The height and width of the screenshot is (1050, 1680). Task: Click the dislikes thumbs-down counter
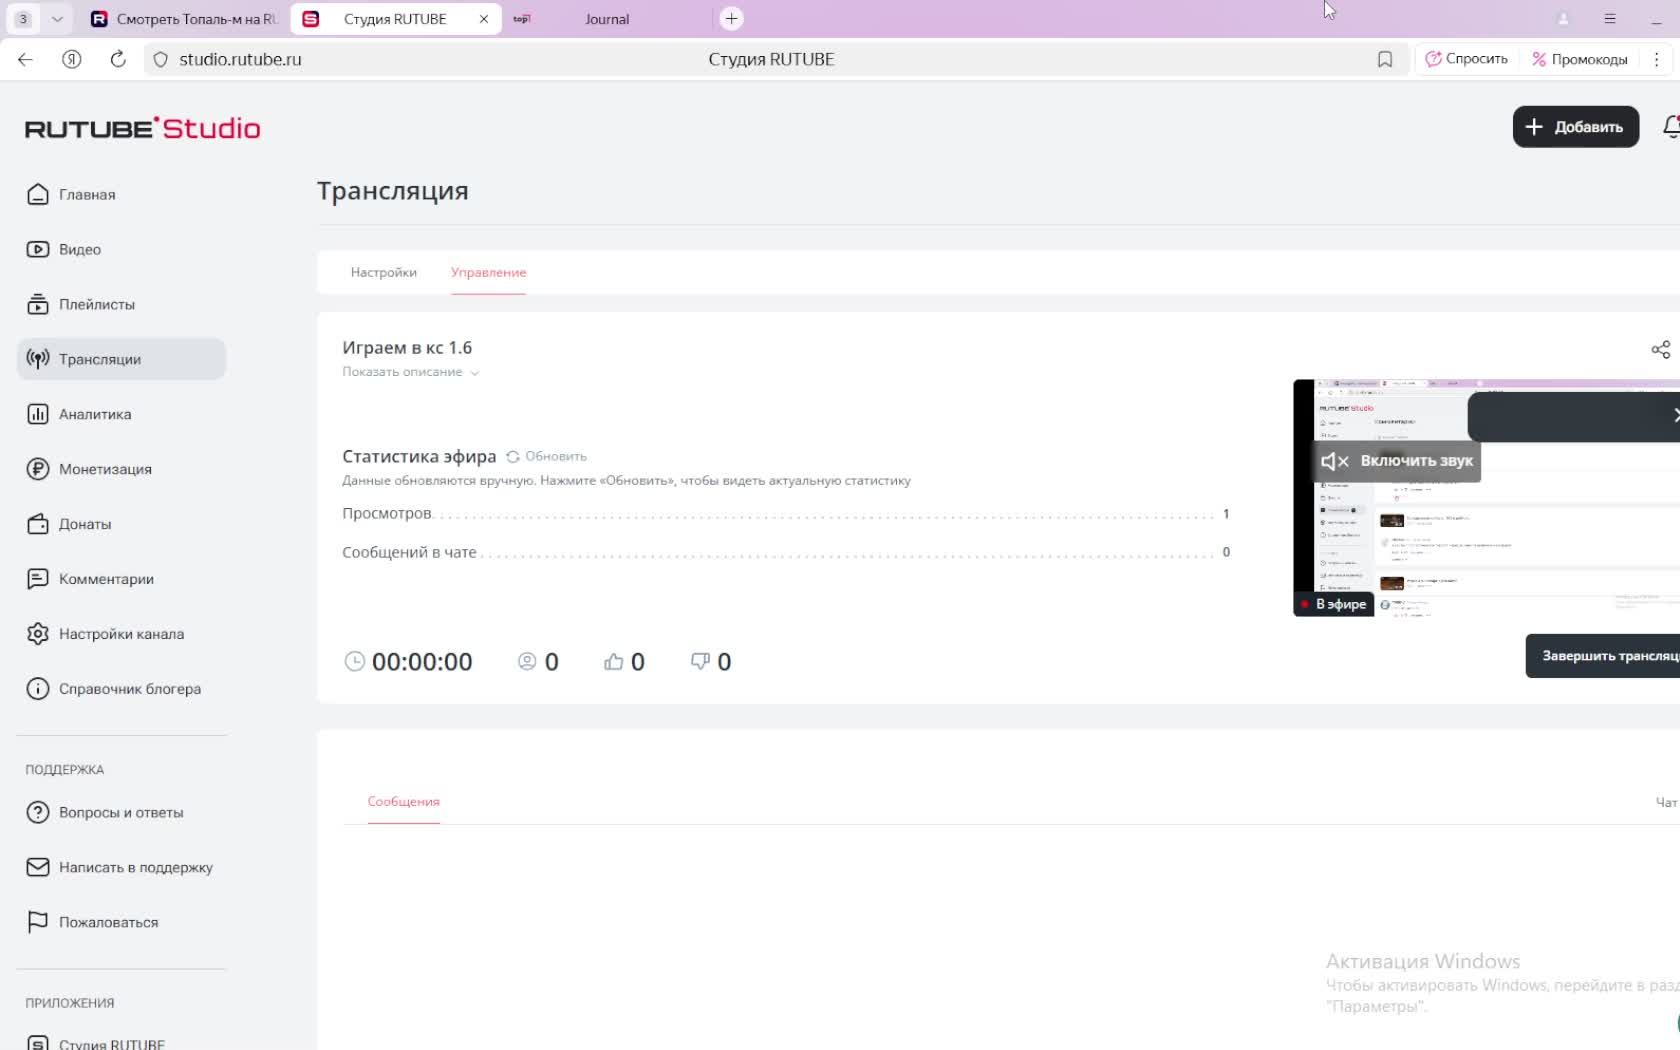tap(711, 661)
